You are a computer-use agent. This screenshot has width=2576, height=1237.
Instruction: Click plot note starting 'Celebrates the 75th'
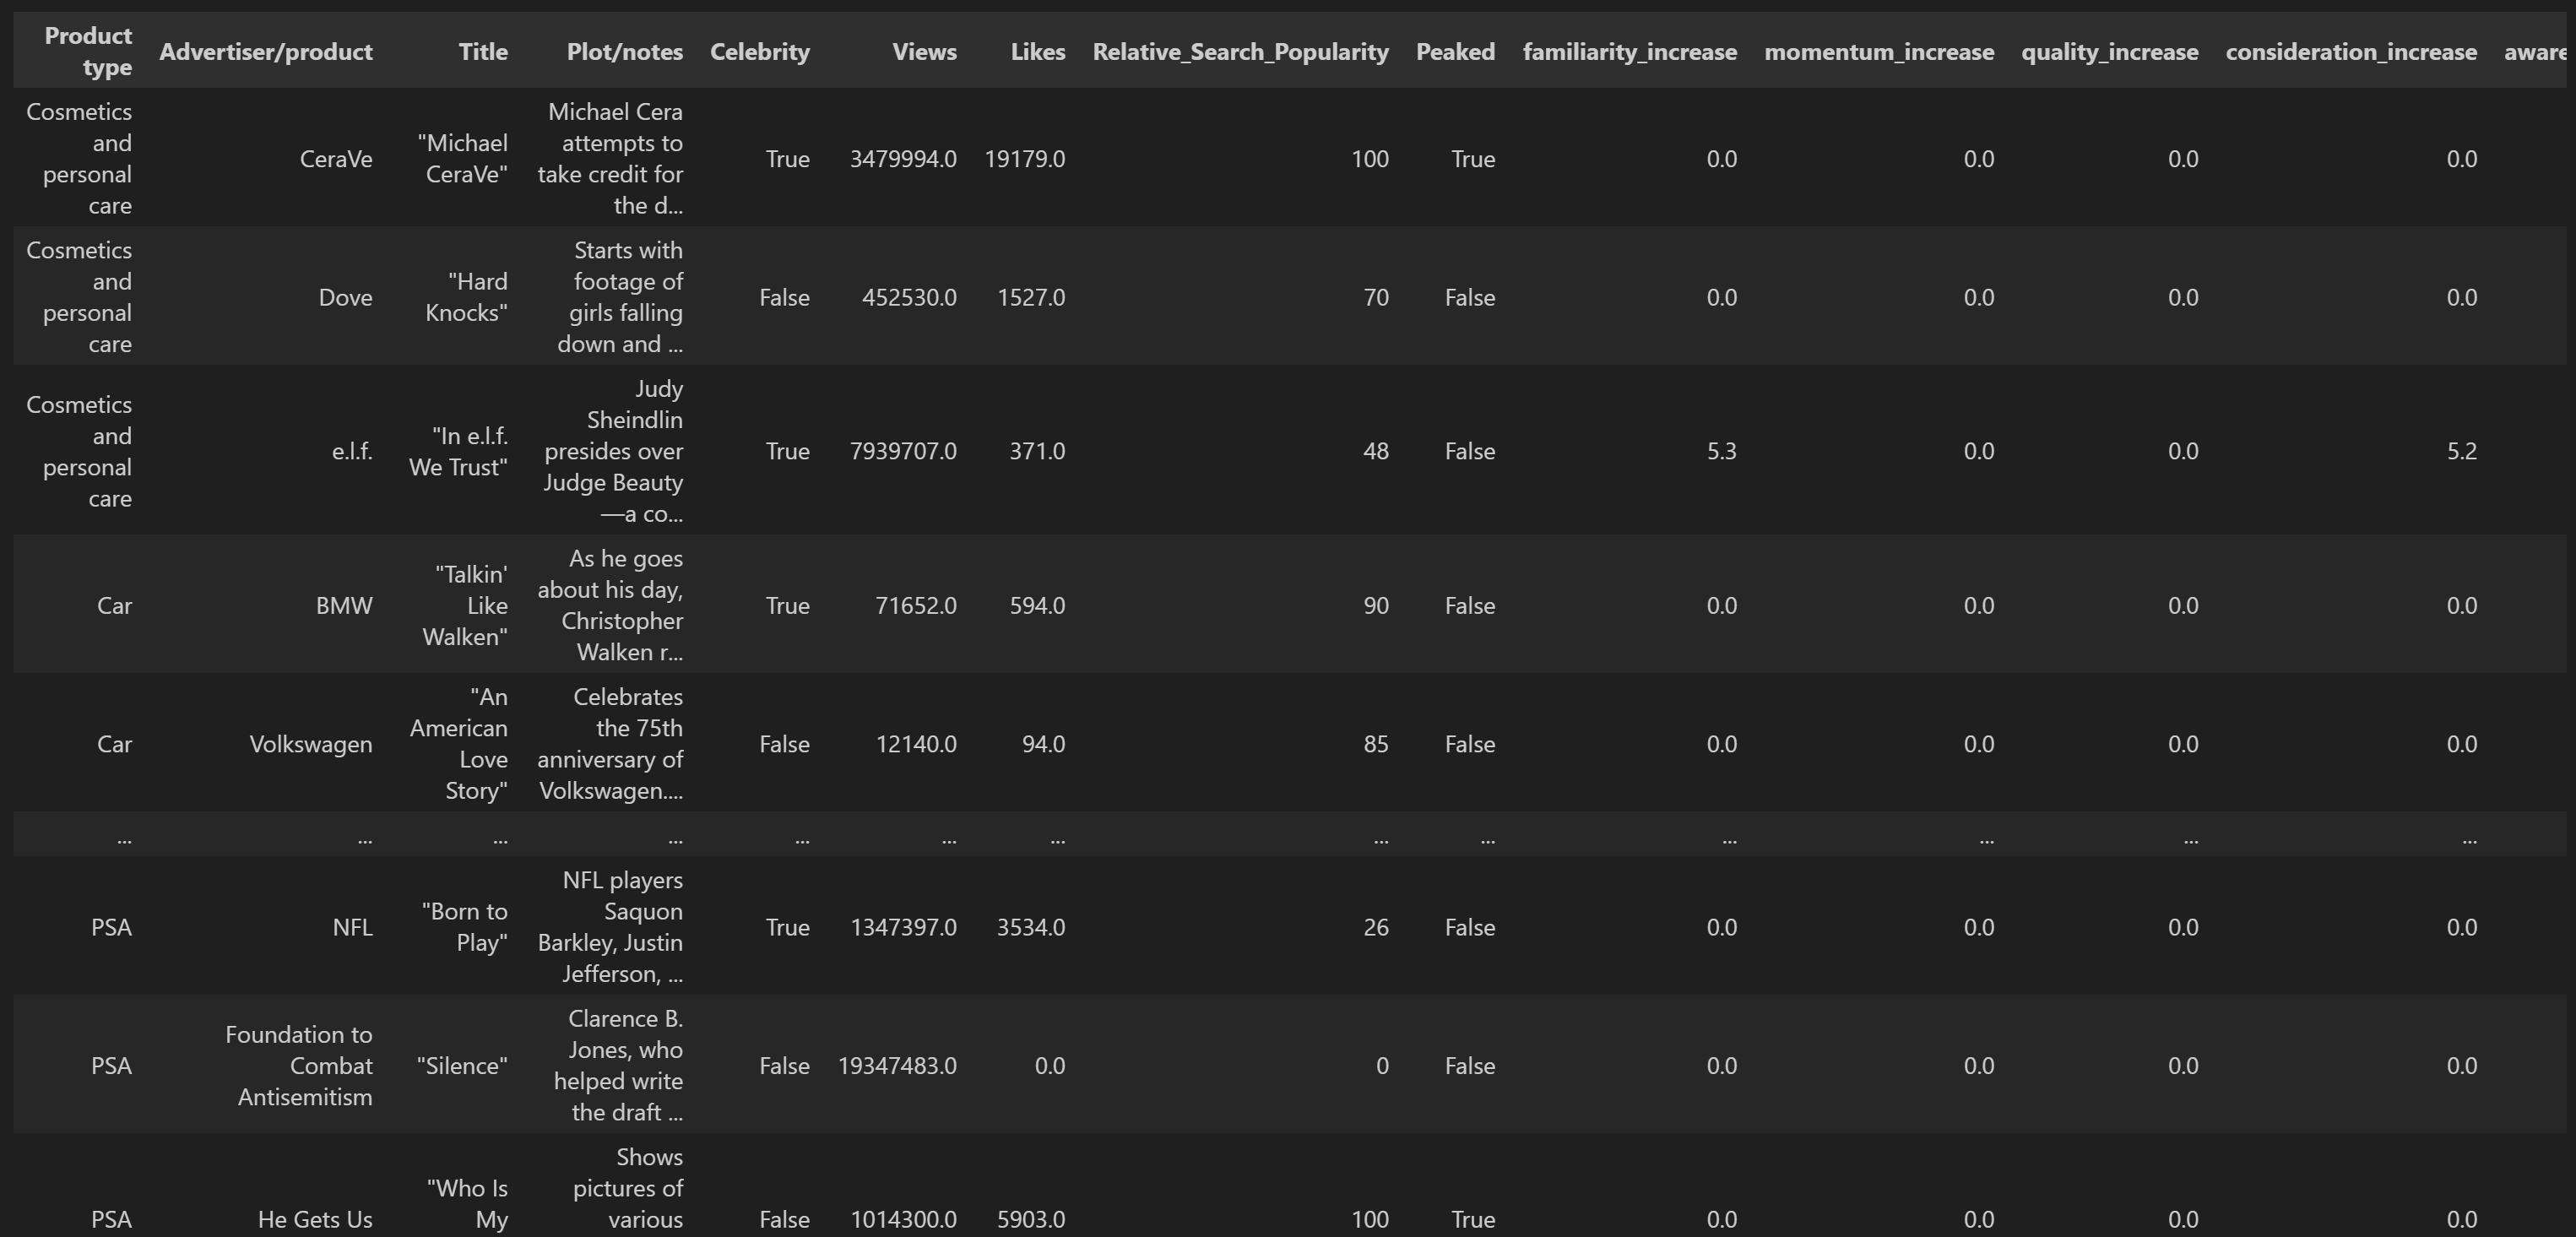(x=610, y=744)
